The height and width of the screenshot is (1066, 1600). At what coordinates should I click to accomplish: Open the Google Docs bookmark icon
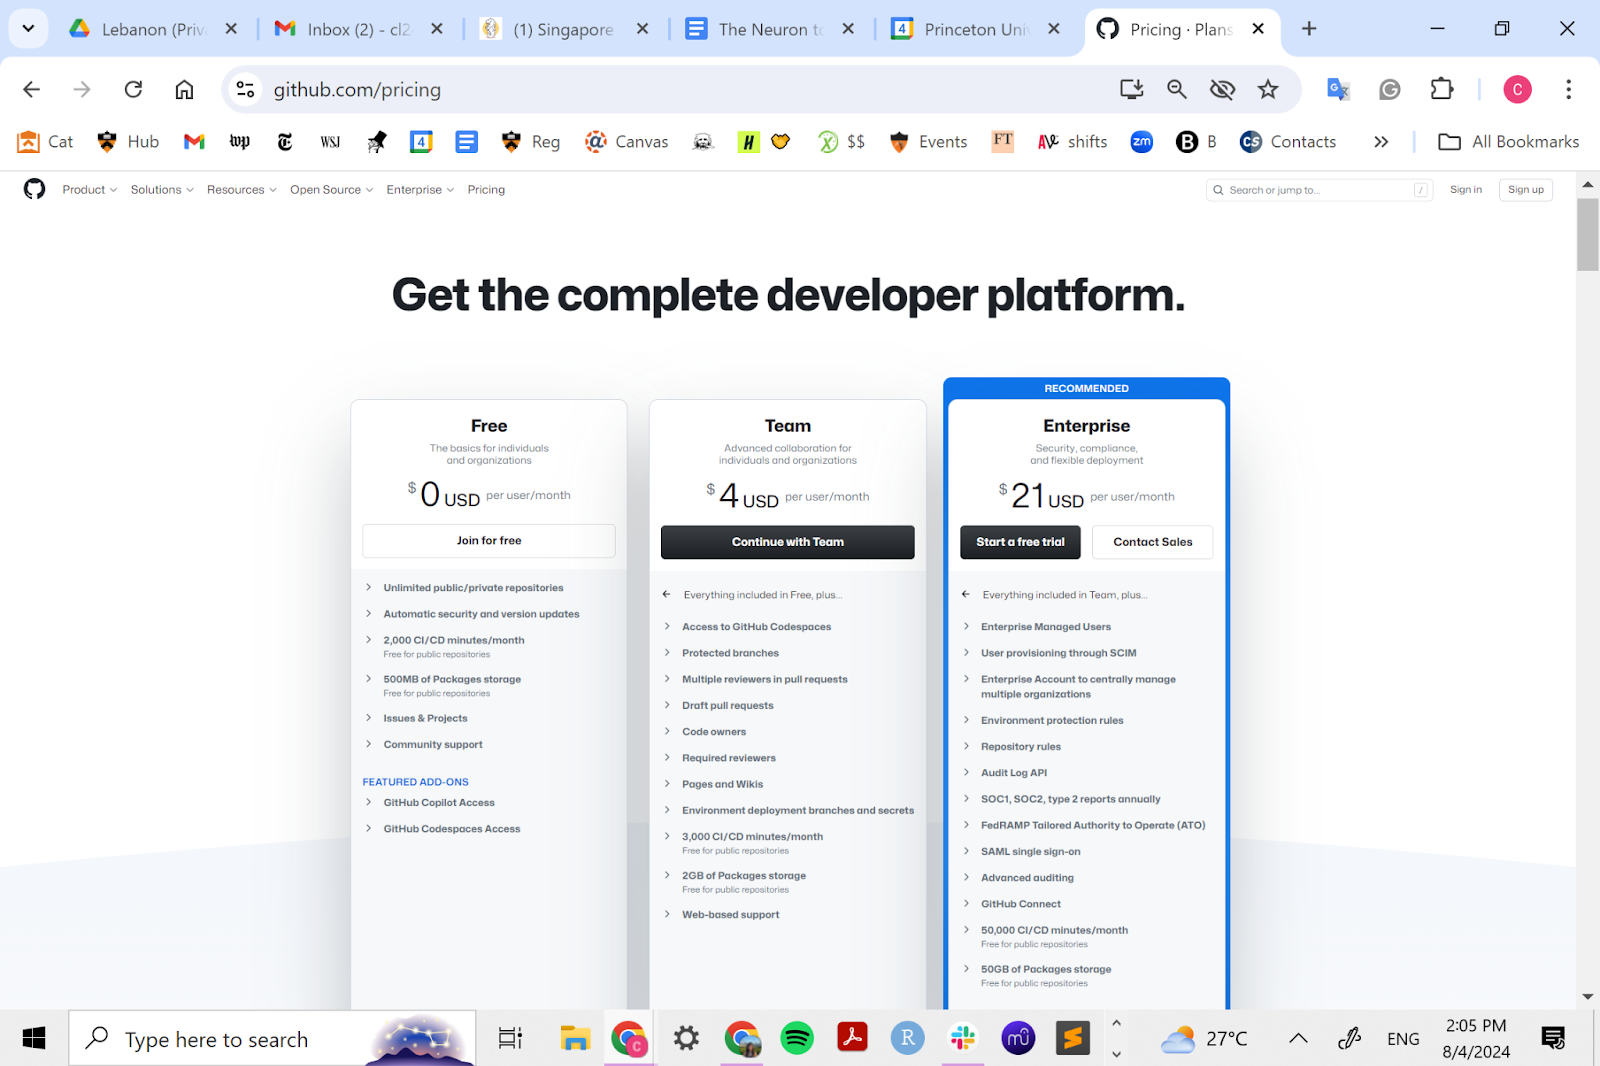click(x=466, y=142)
